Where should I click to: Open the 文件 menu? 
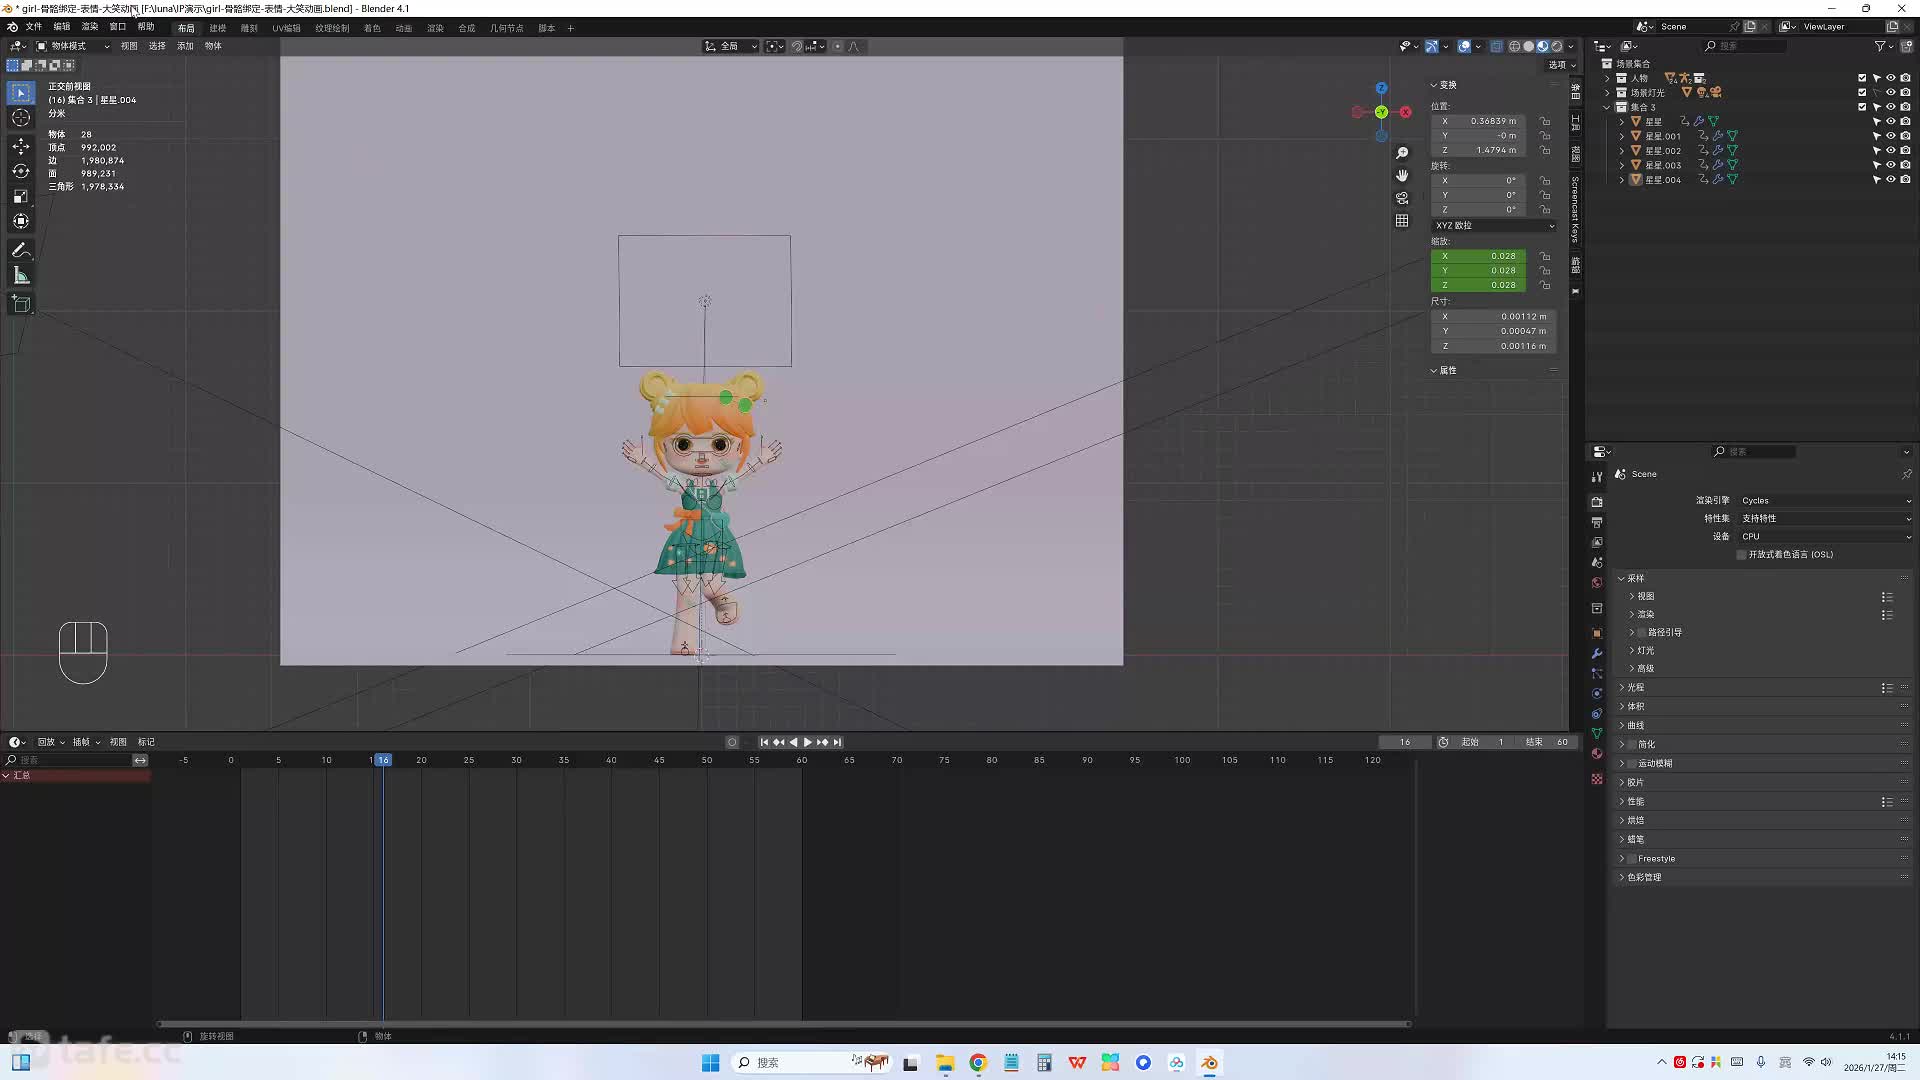click(x=33, y=27)
